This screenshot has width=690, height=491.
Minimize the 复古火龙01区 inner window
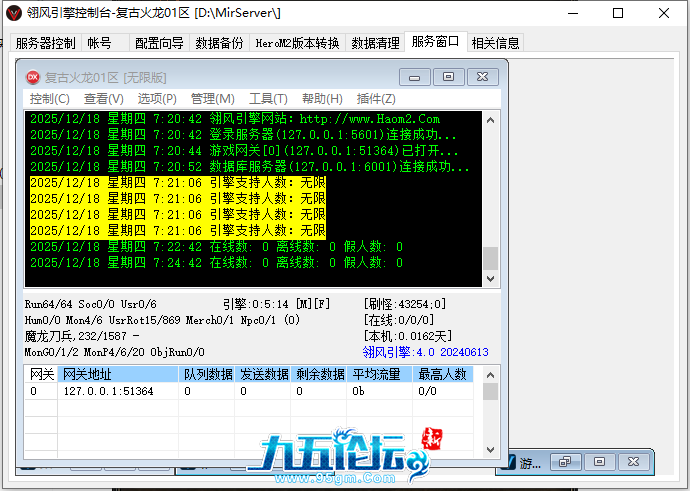click(414, 77)
